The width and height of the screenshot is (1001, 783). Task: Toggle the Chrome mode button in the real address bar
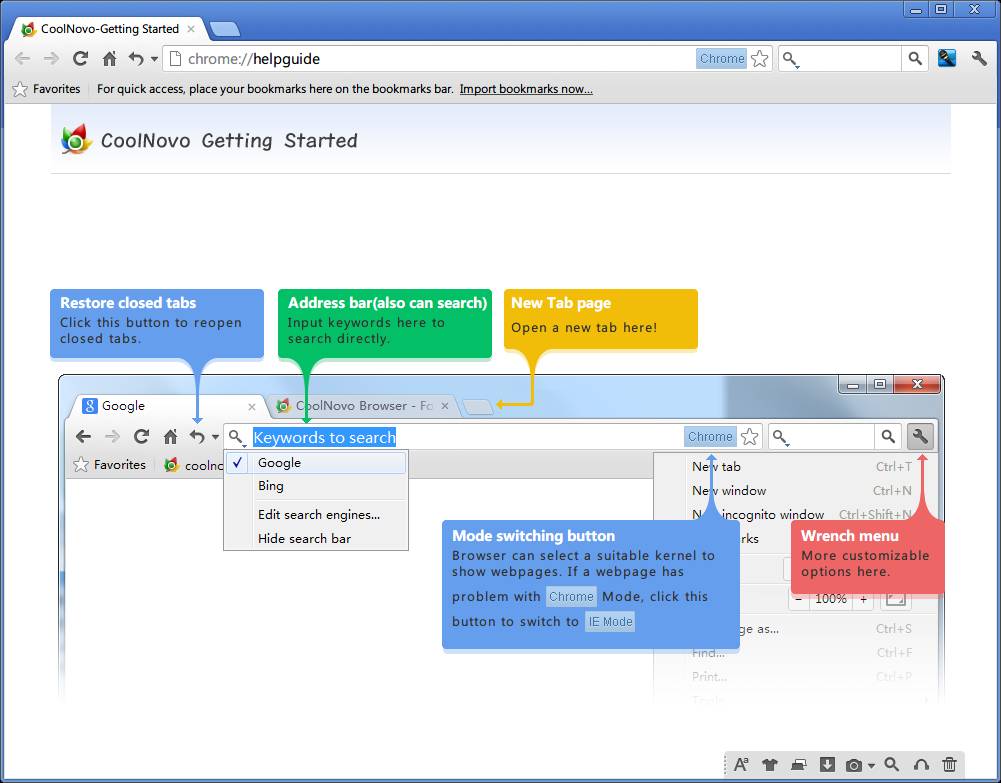(721, 59)
